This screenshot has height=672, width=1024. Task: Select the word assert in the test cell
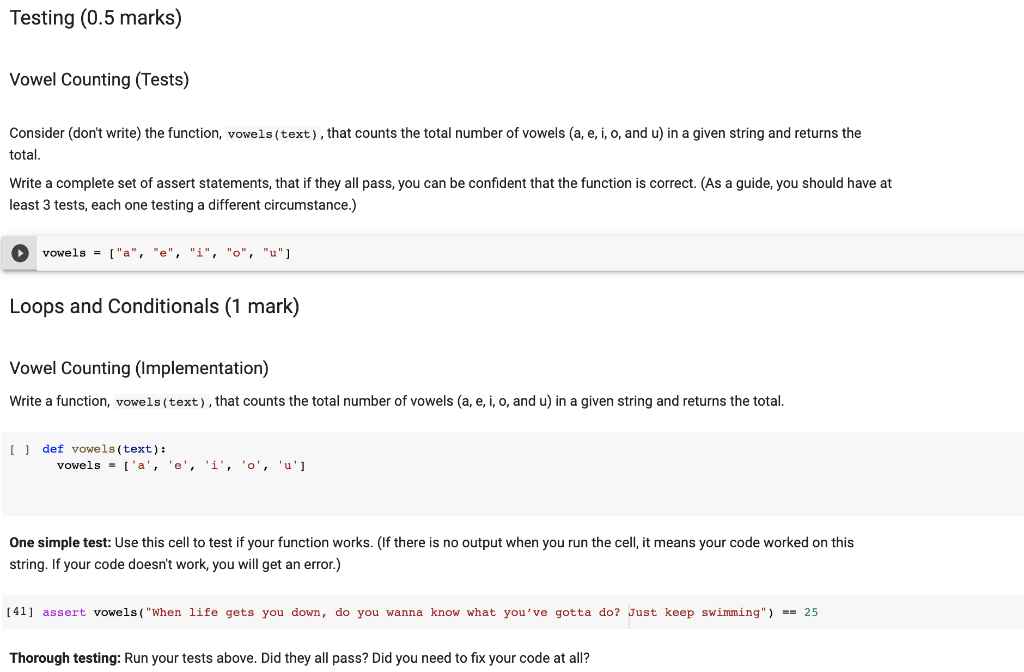click(x=64, y=611)
